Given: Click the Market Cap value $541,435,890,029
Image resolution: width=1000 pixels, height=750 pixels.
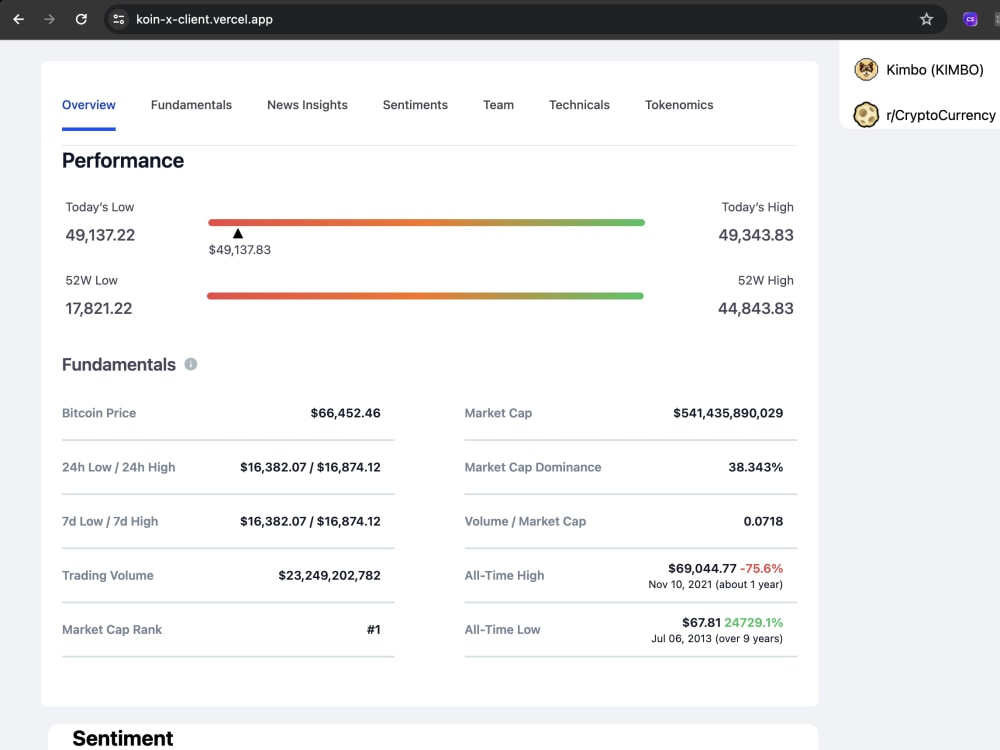Looking at the screenshot, I should [728, 413].
